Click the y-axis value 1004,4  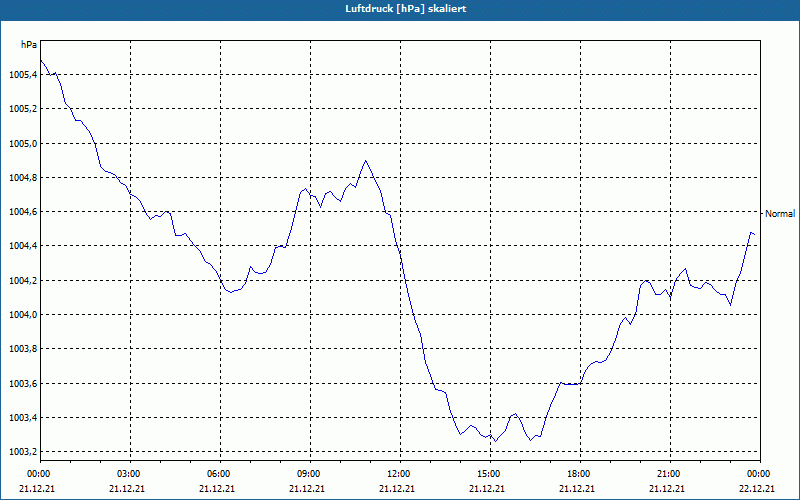23,246
